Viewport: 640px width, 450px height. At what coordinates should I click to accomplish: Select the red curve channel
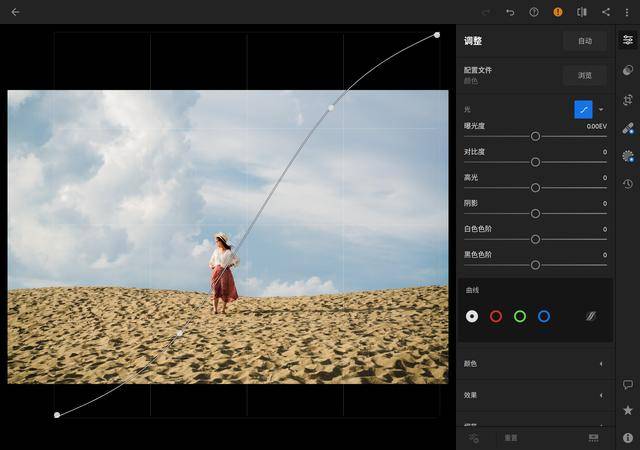(496, 316)
